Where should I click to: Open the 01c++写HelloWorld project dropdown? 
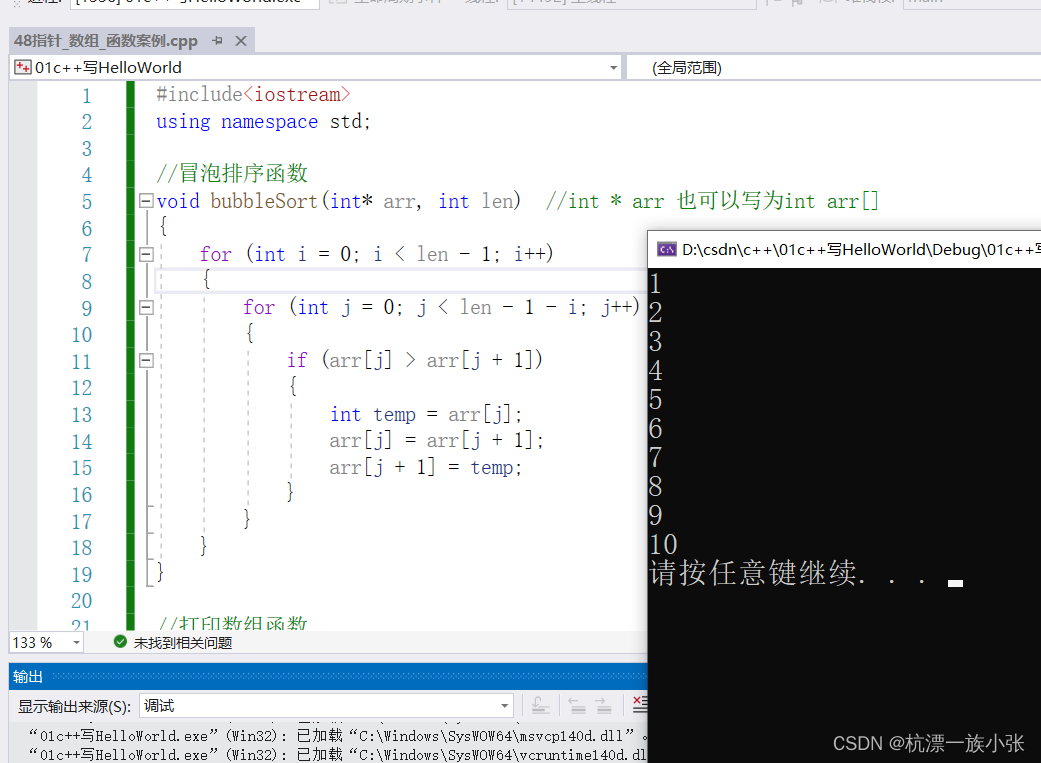point(613,68)
